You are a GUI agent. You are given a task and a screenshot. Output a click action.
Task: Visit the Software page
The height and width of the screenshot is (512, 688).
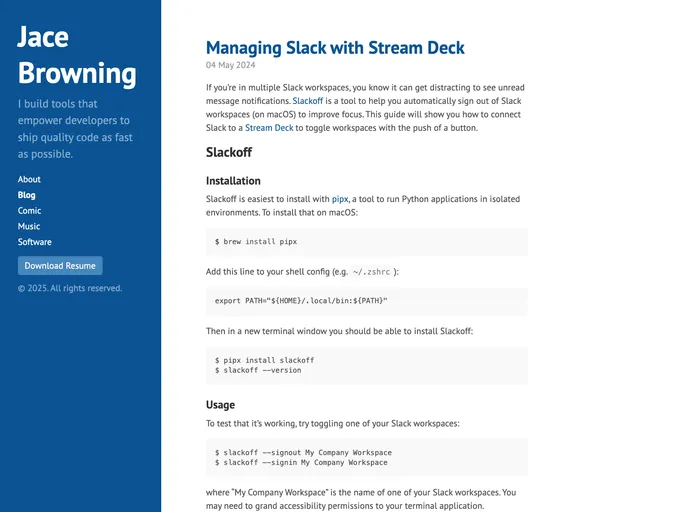(x=35, y=242)
